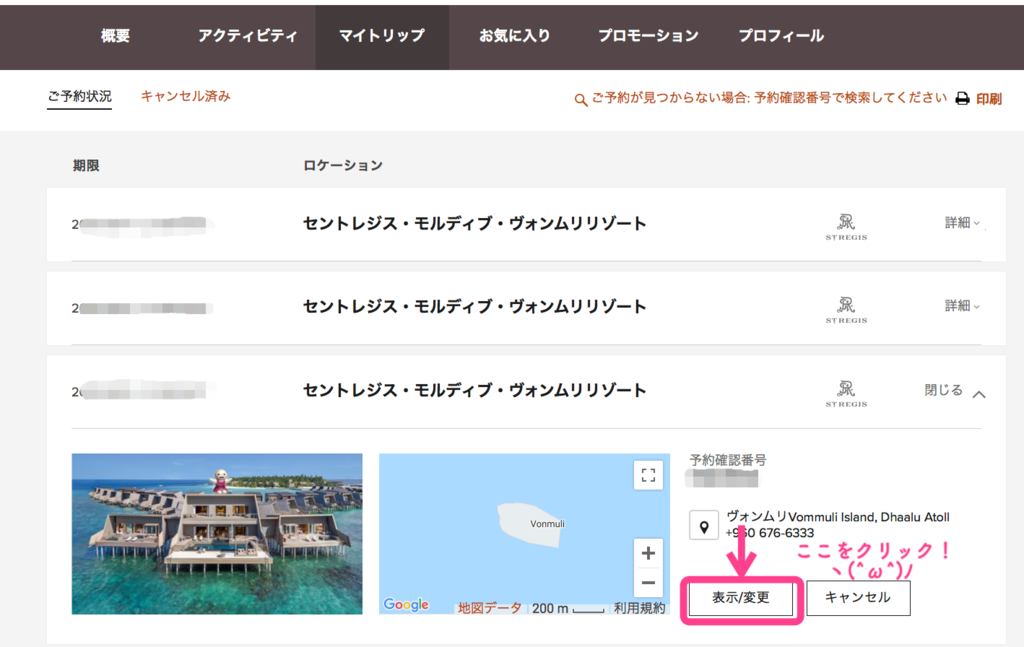Zoom in on the map
The height and width of the screenshot is (647, 1024).
point(648,554)
